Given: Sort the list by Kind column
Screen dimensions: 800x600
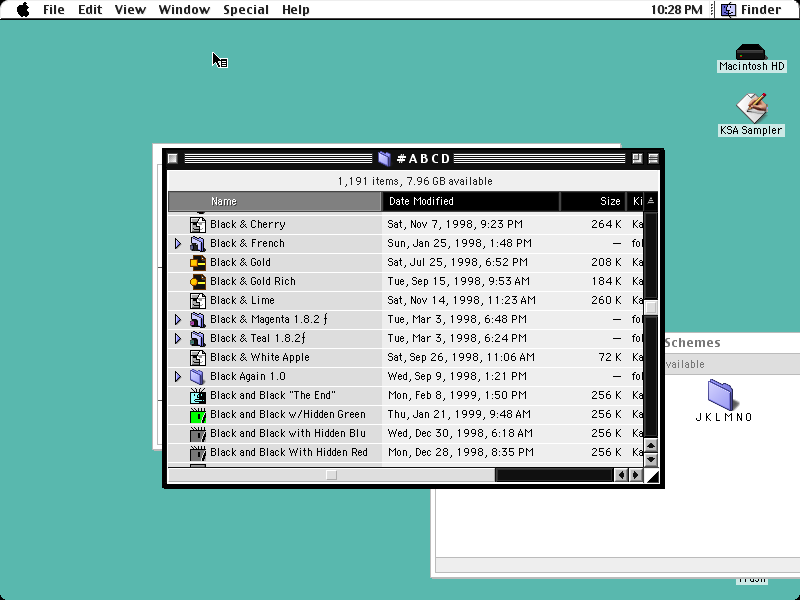Looking at the screenshot, I should point(635,202).
